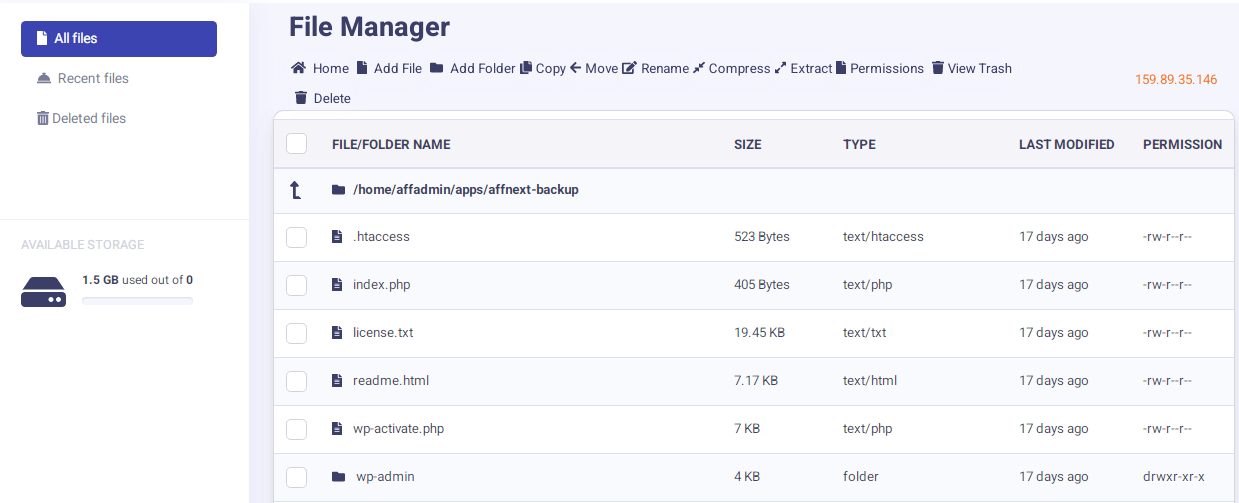Click the storage usage progress bar

[x=137, y=300]
